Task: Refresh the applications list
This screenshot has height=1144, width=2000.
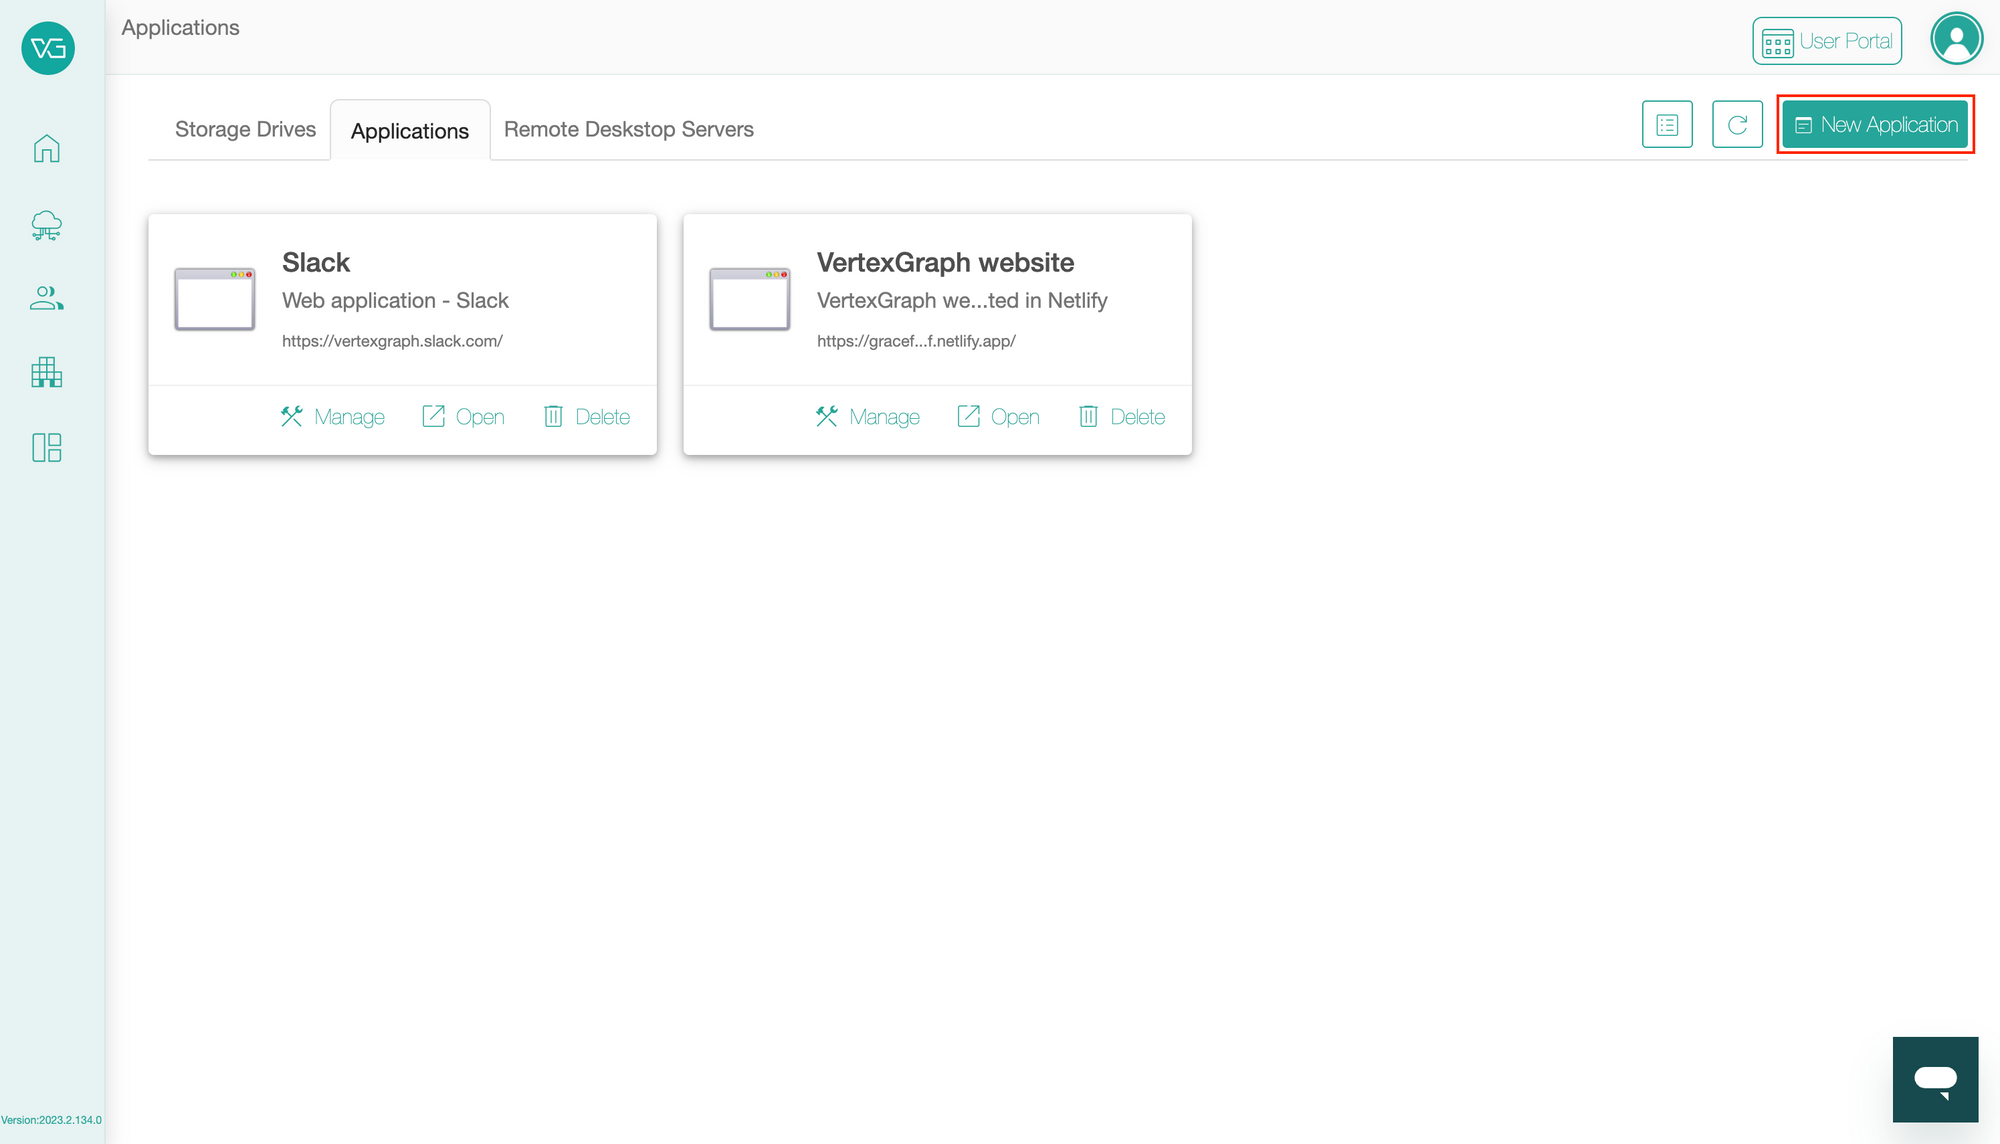Action: [1737, 125]
